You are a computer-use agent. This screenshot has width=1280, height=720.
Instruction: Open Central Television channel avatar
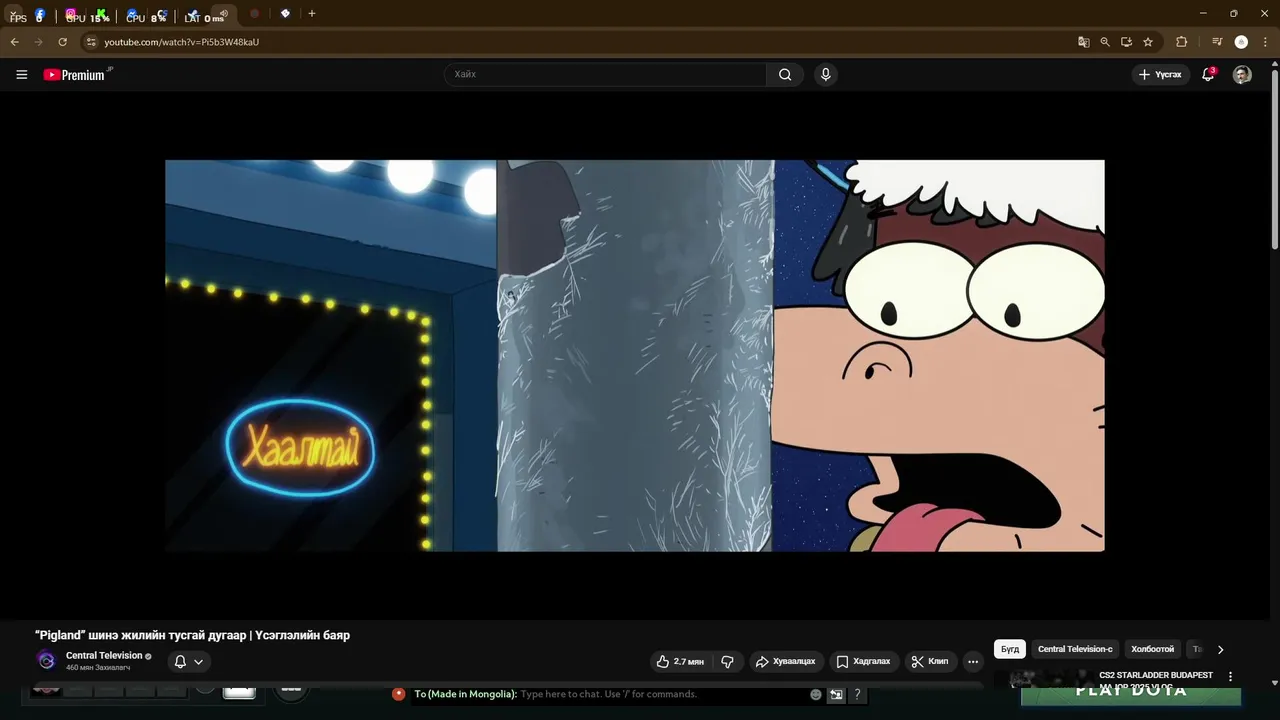click(x=46, y=660)
